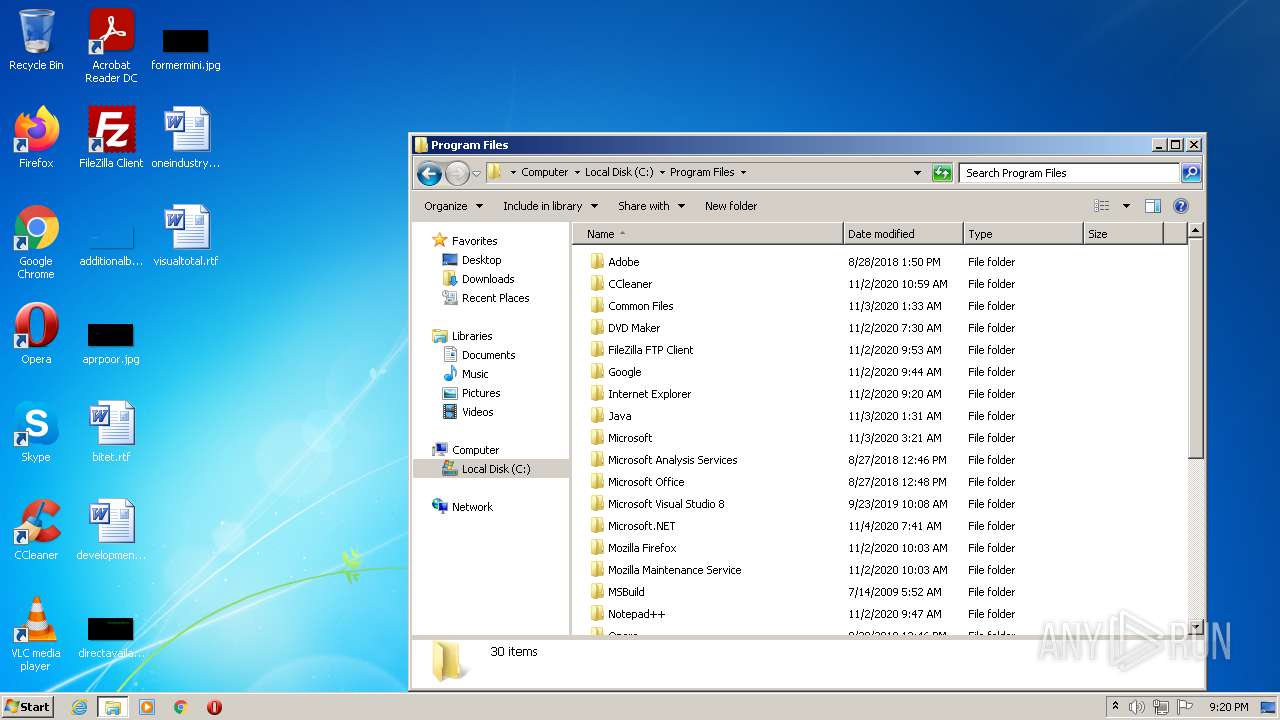
Task: Click the Back navigation arrow in Explorer
Action: click(430, 173)
